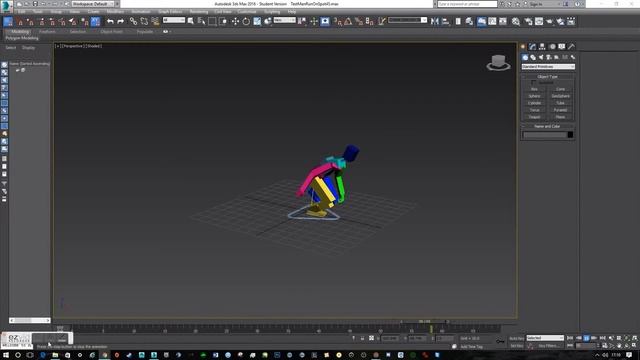
Task: Create a Sphere primitive
Action: 535,96
